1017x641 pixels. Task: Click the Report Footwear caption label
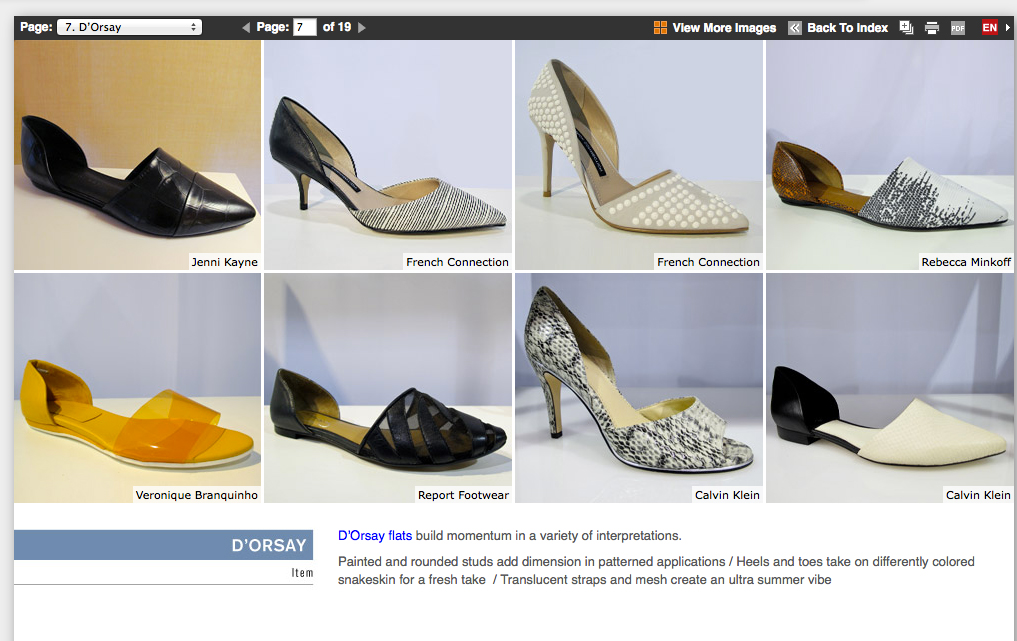pyautogui.click(x=463, y=494)
